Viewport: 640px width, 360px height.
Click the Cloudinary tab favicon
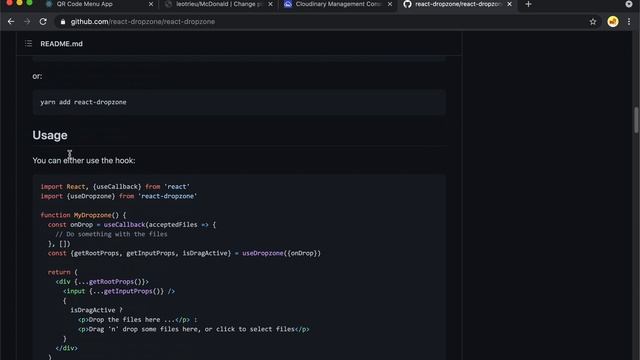(288, 4)
